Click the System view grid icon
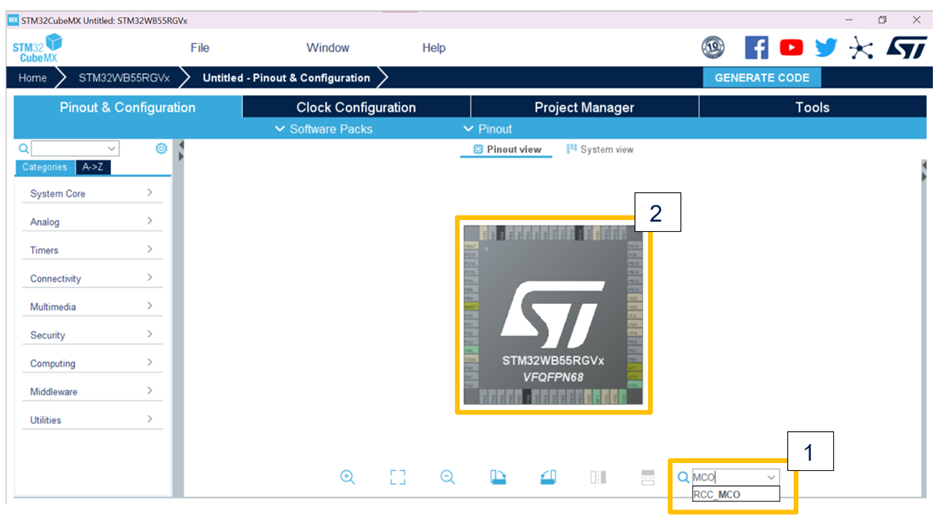940x520 pixels. point(572,149)
